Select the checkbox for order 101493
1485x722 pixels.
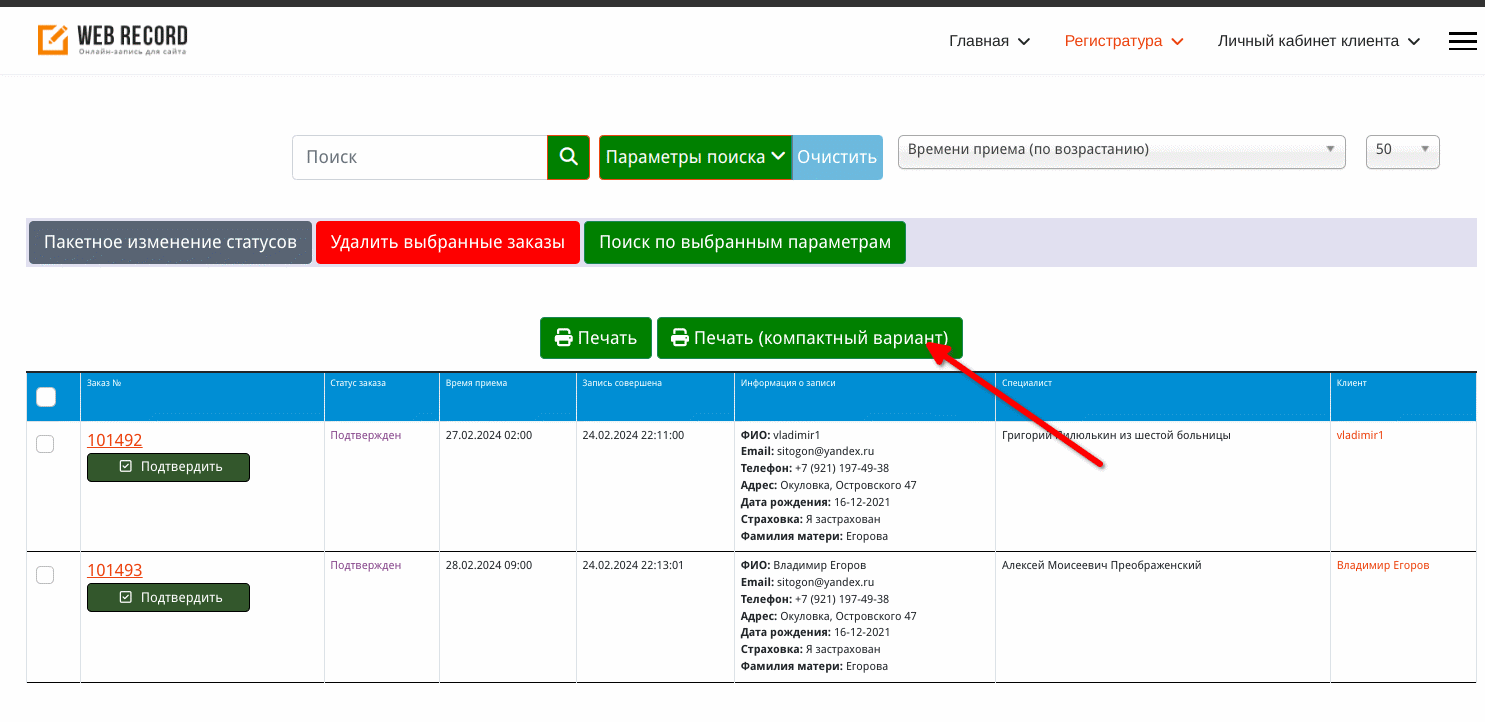pyautogui.click(x=45, y=574)
